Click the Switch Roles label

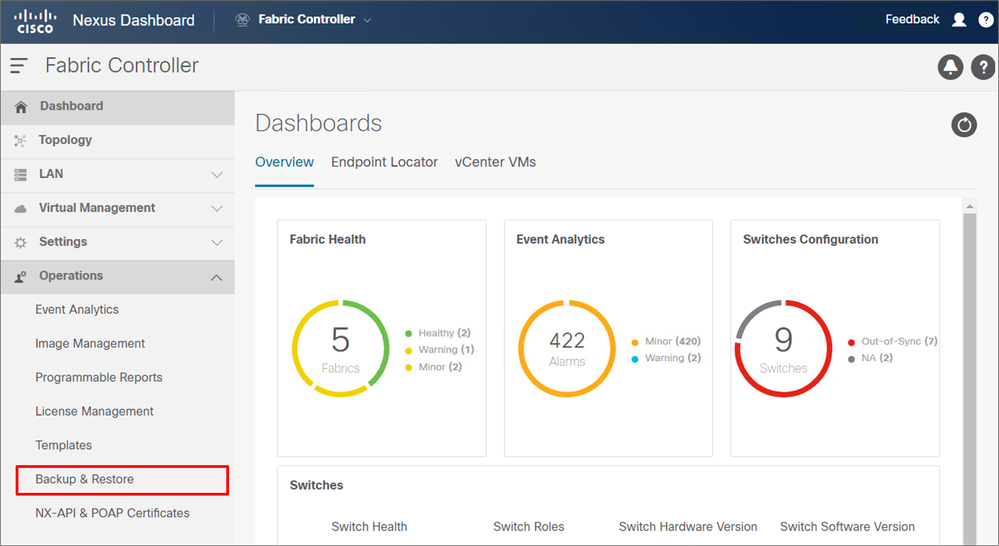tap(528, 527)
